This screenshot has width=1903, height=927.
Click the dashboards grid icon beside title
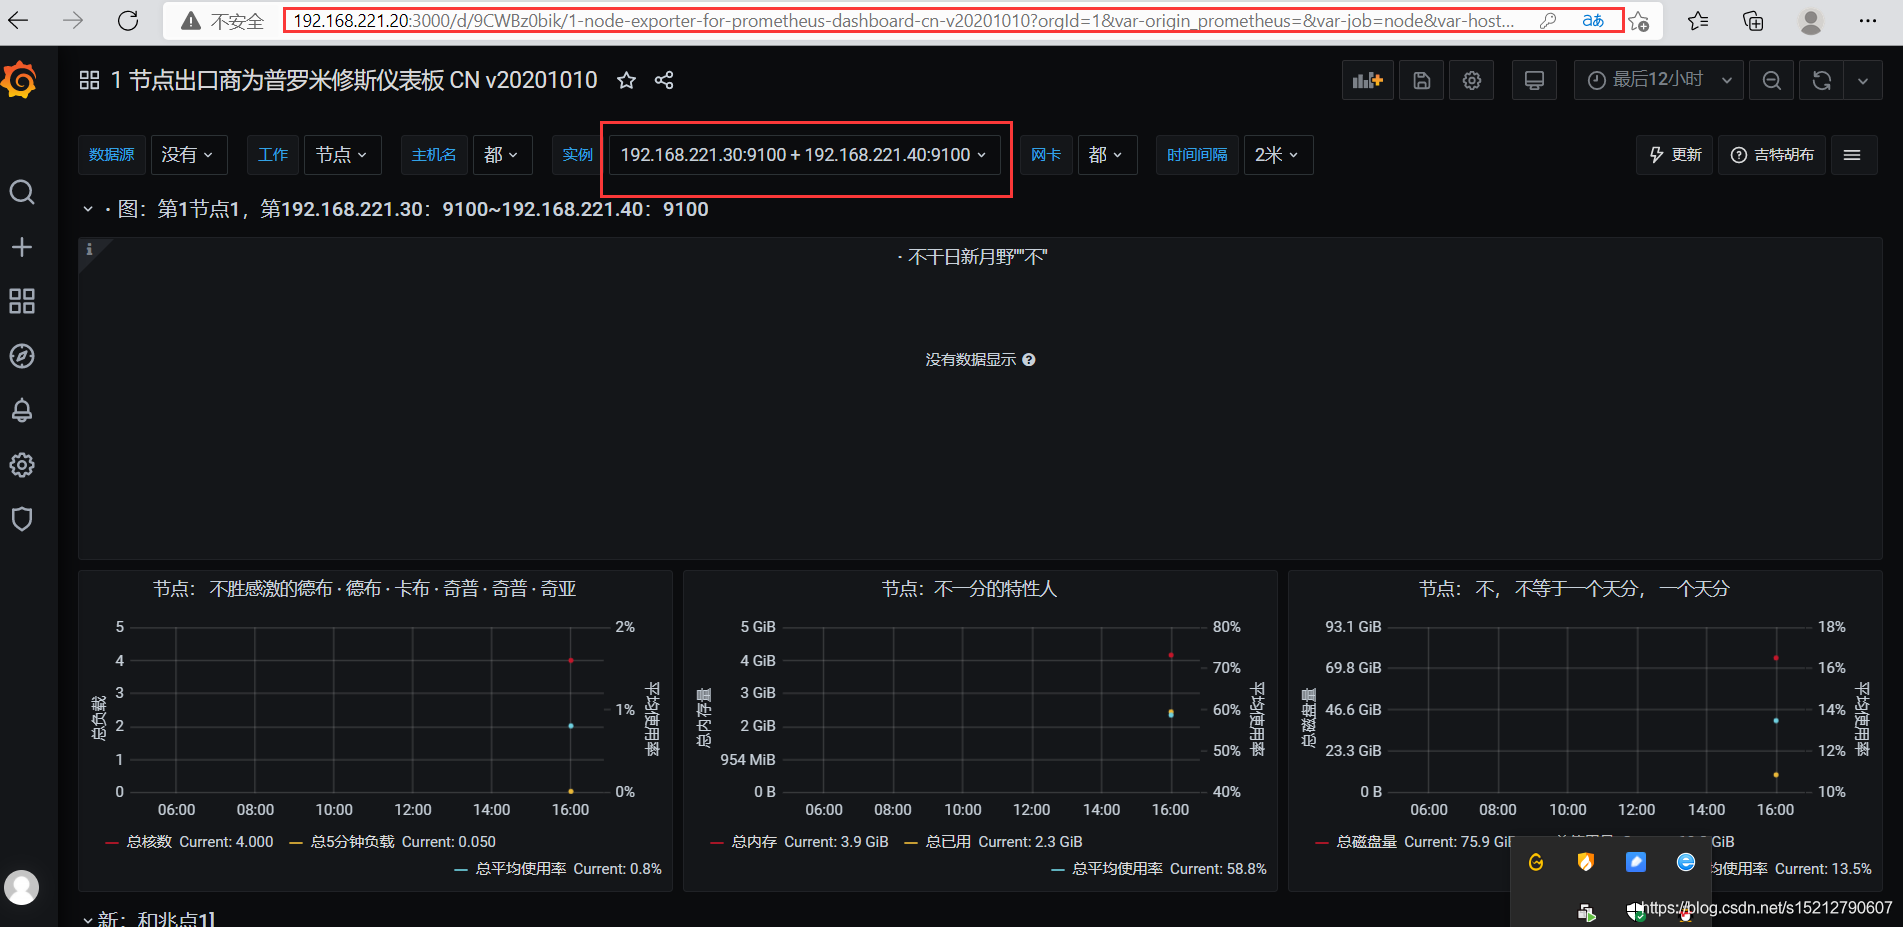pos(90,80)
